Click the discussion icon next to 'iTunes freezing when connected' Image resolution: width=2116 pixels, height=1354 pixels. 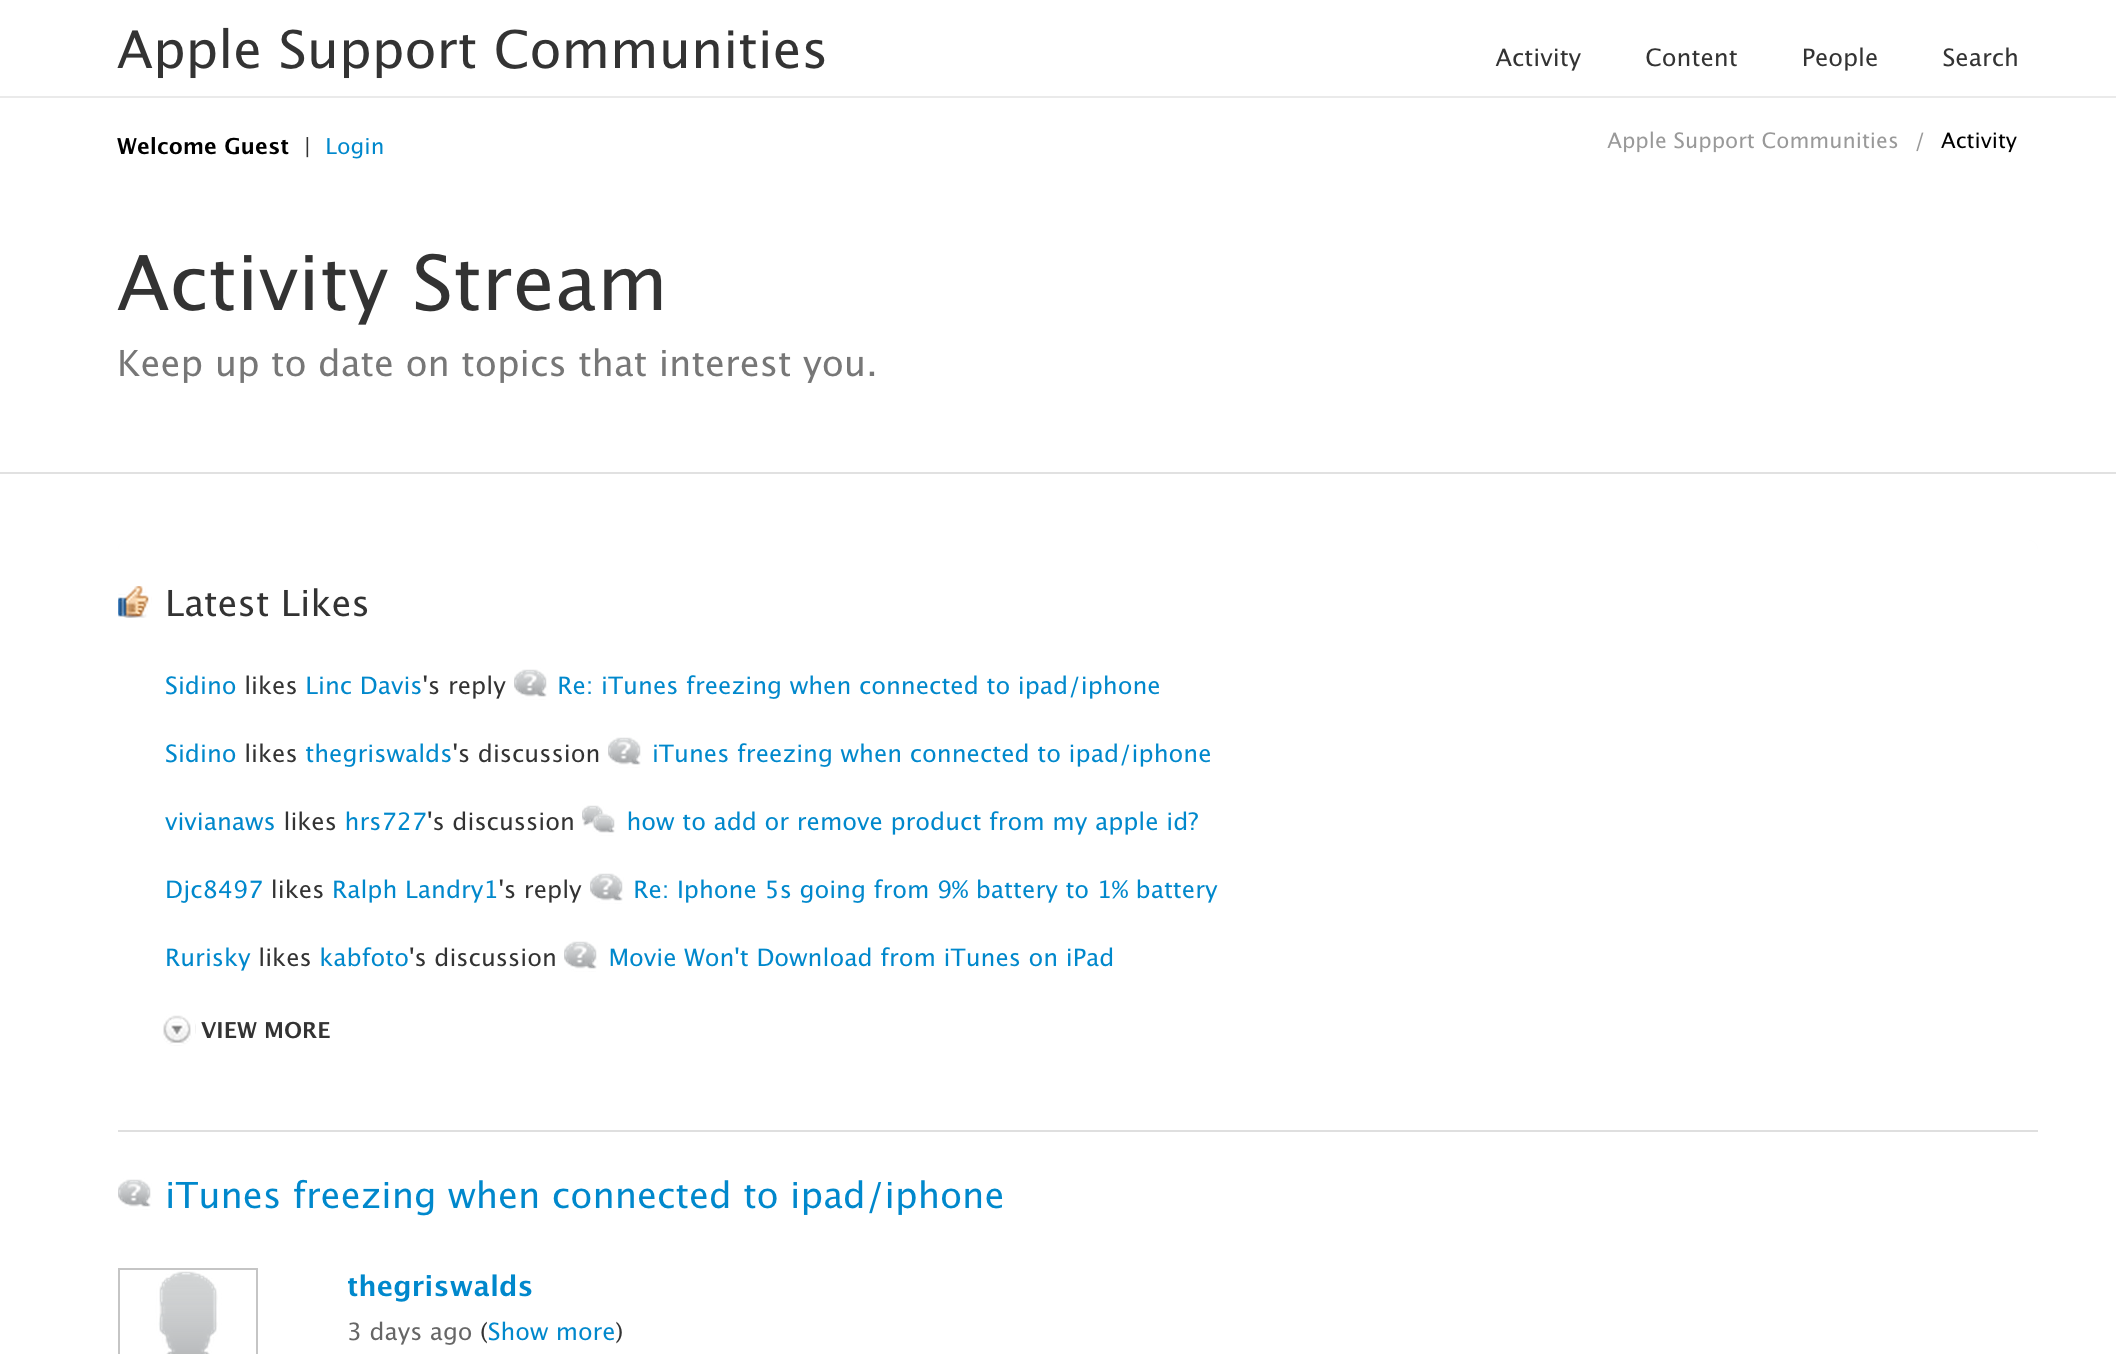coord(625,752)
